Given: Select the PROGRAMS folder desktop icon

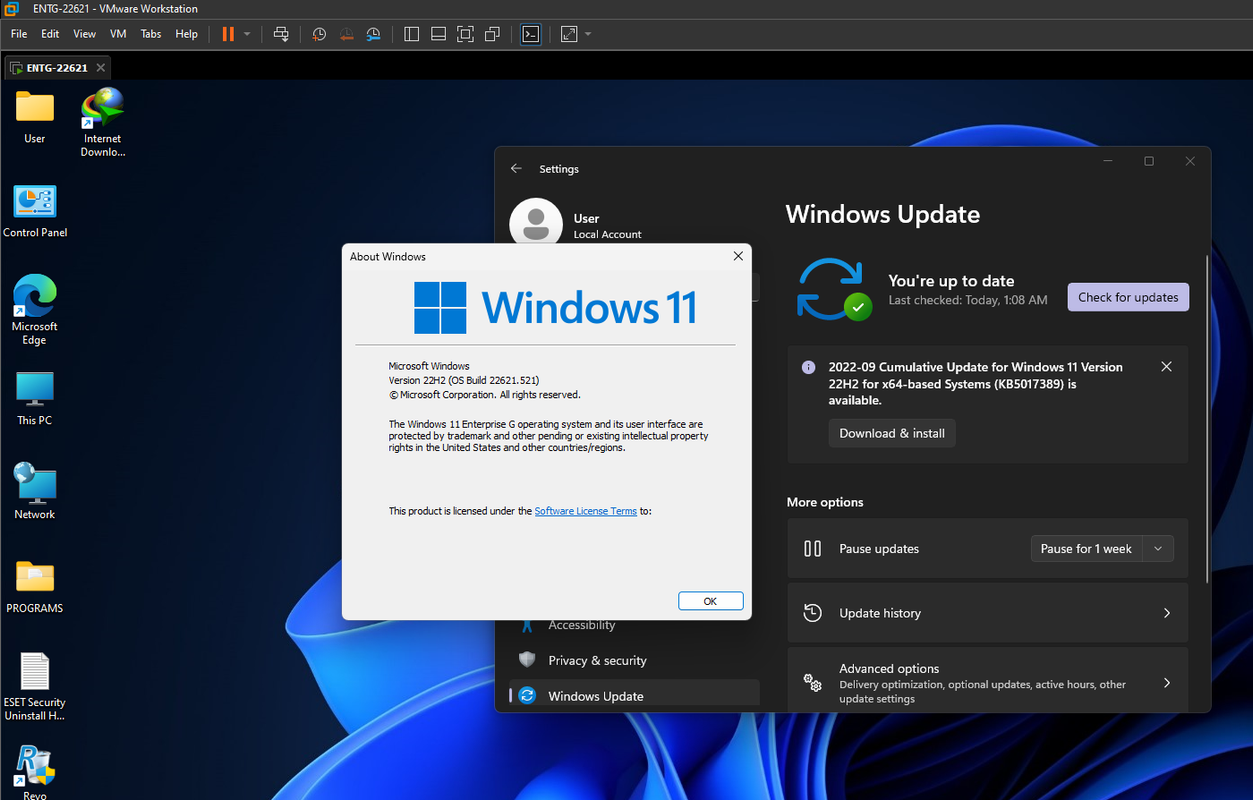Looking at the screenshot, I should (x=35, y=586).
